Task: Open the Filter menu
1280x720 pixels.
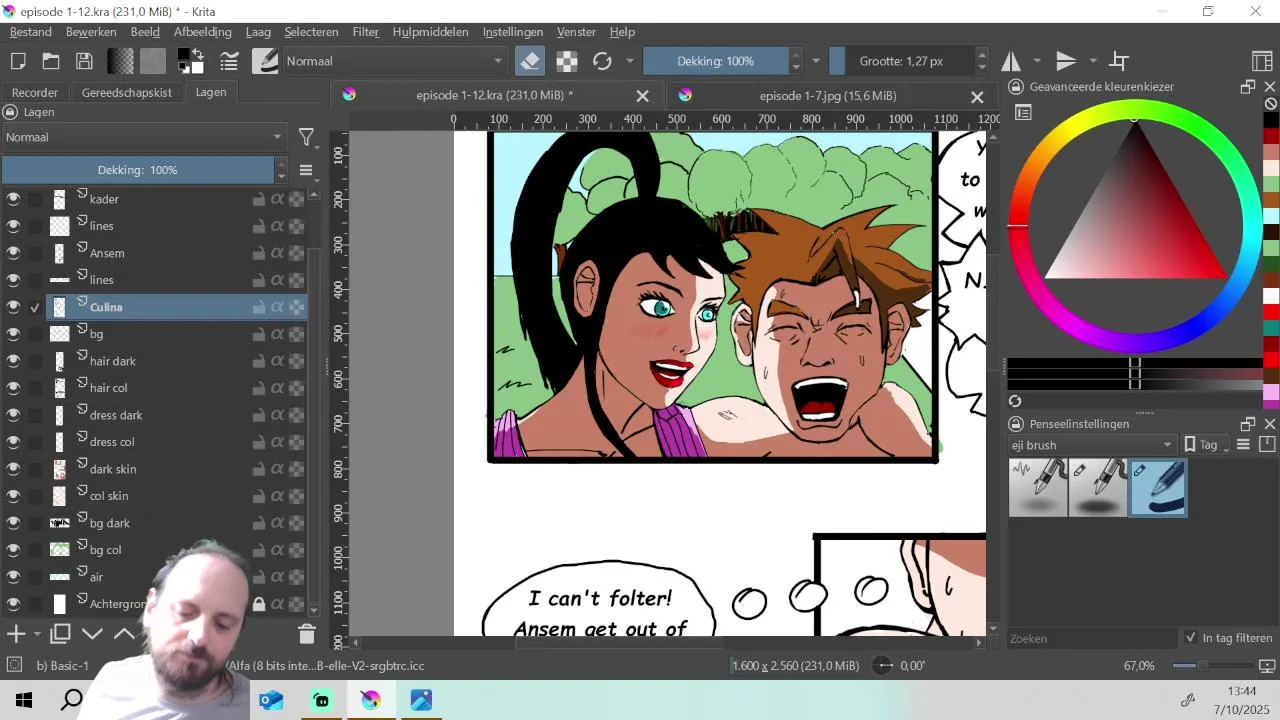Action: pos(366,32)
